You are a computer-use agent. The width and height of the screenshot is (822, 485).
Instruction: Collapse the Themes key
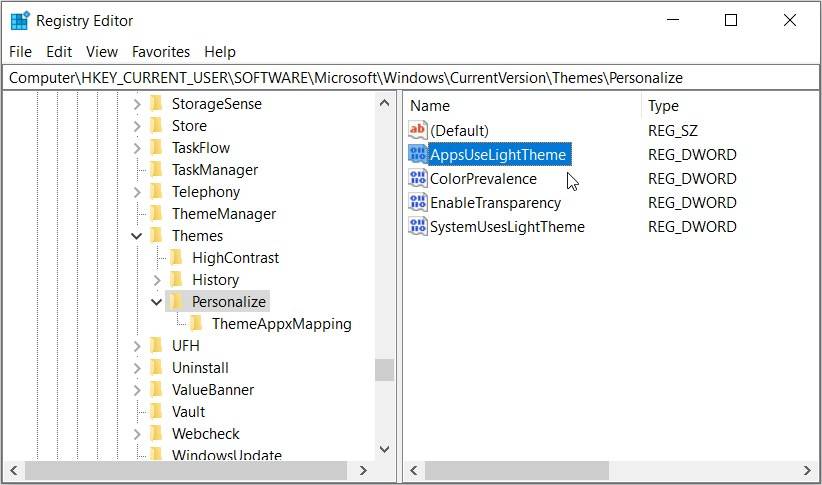pos(137,236)
